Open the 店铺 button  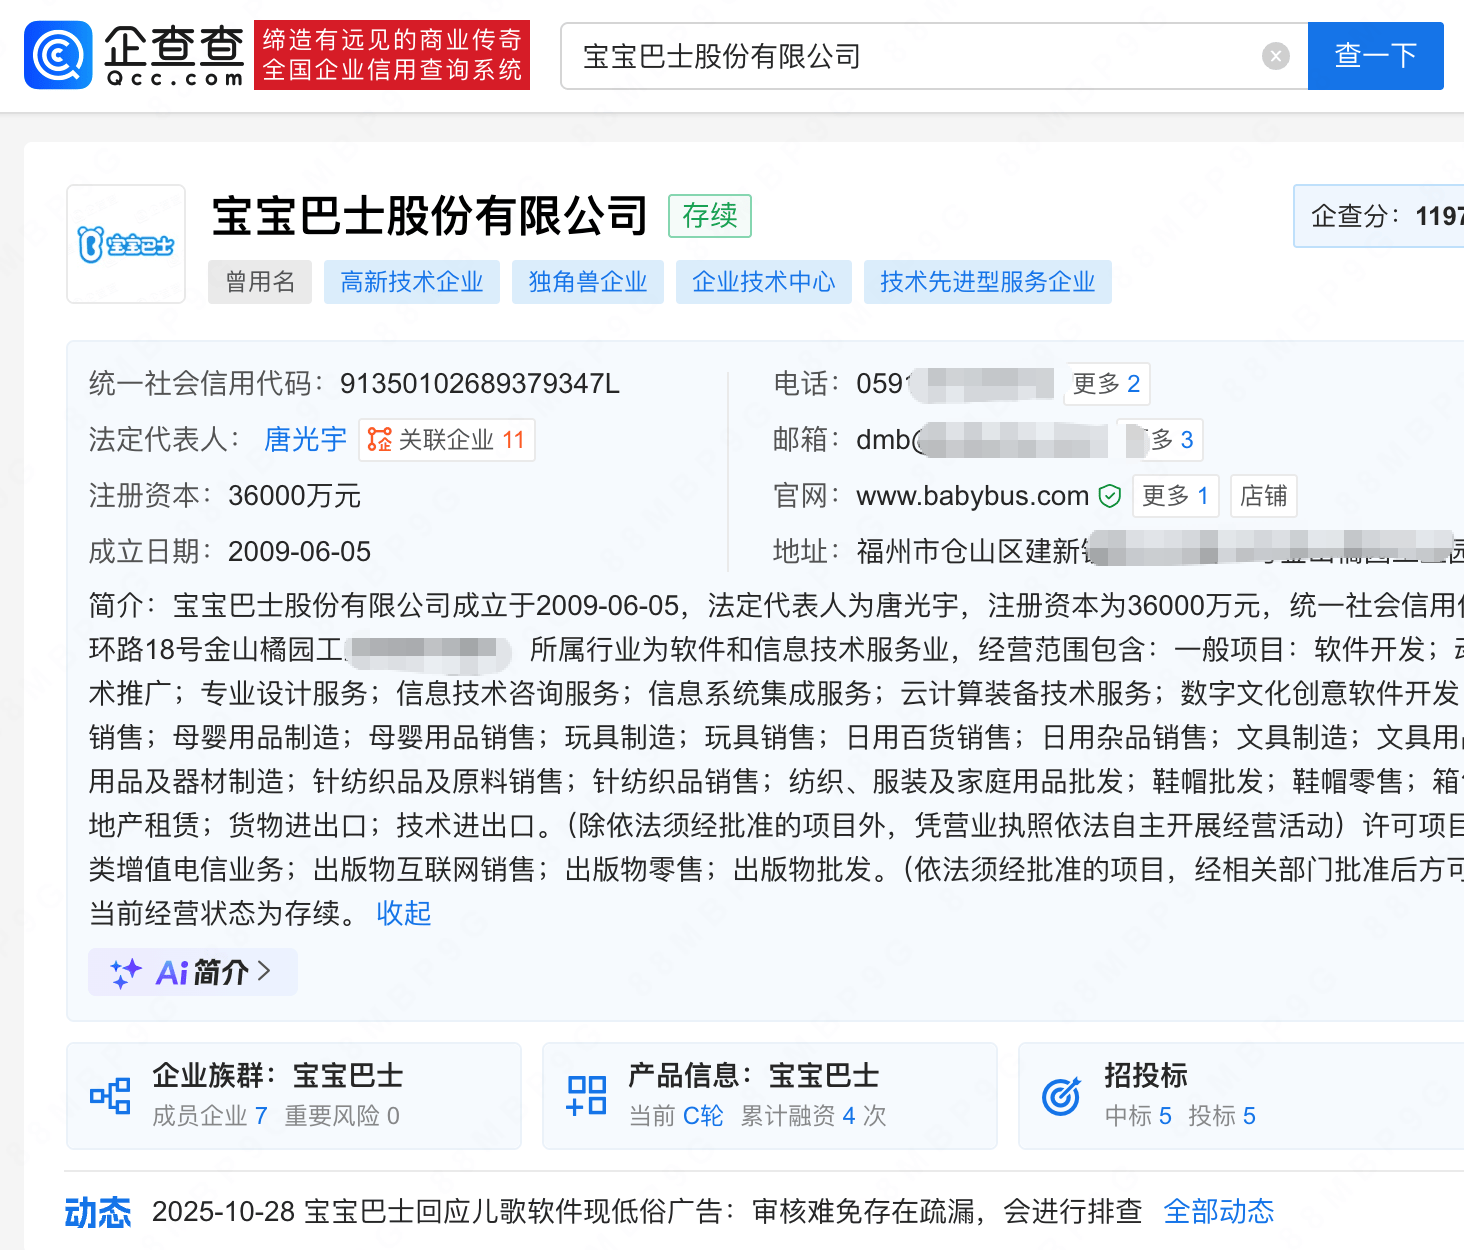point(1263,495)
